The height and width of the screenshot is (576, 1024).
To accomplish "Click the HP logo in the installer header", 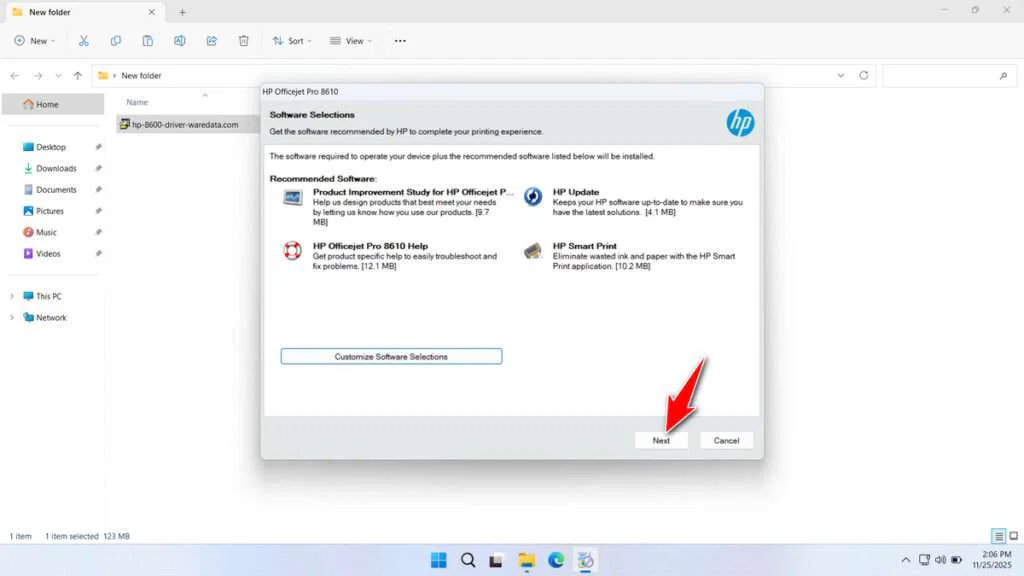I will 741,122.
